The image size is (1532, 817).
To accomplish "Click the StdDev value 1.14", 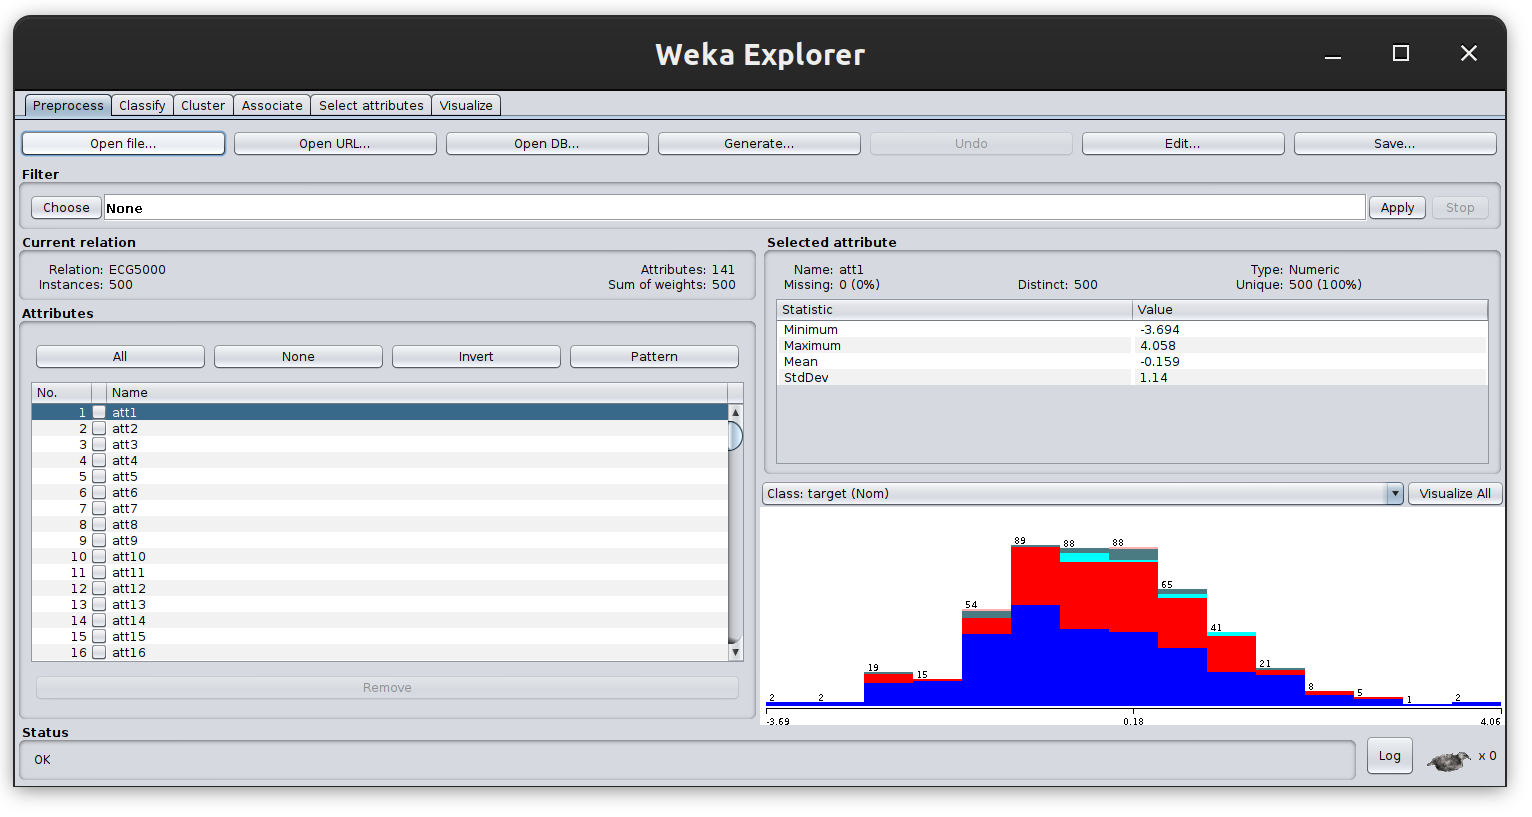I will coord(1154,377).
